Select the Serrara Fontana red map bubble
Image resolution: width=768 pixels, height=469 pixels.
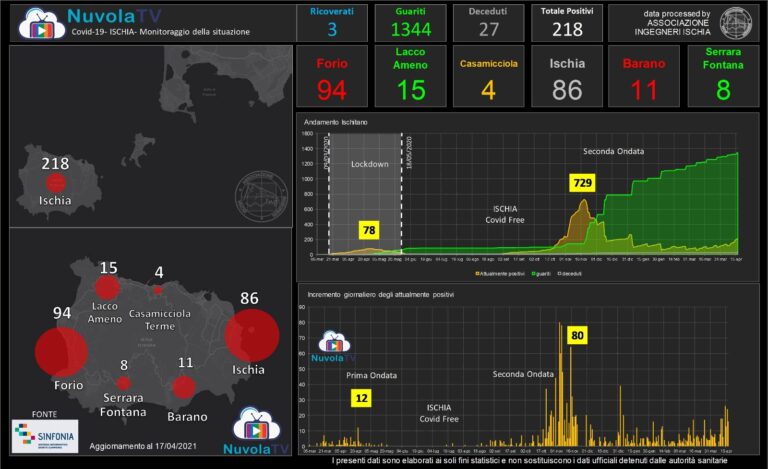(x=123, y=383)
